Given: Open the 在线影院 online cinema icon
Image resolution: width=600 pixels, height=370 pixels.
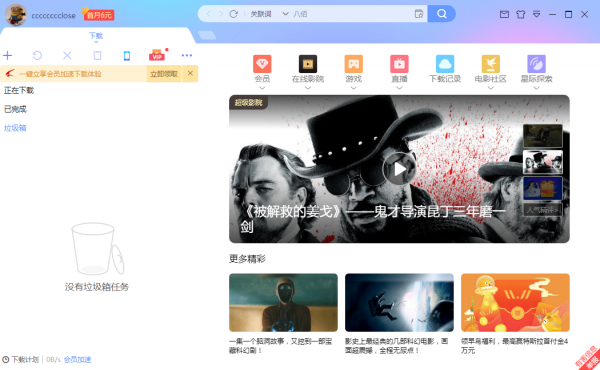Looking at the screenshot, I should pos(308,64).
